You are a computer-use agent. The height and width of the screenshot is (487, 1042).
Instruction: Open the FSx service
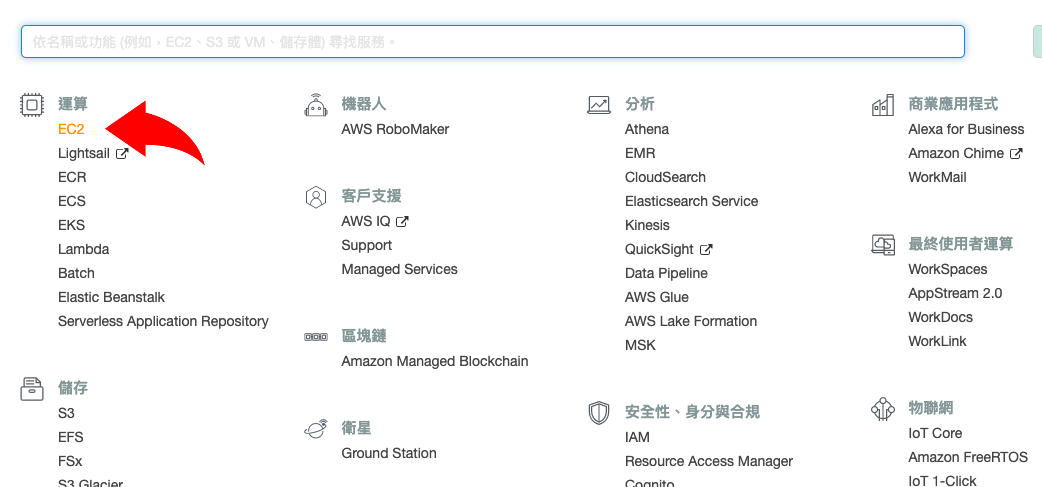pos(70,461)
